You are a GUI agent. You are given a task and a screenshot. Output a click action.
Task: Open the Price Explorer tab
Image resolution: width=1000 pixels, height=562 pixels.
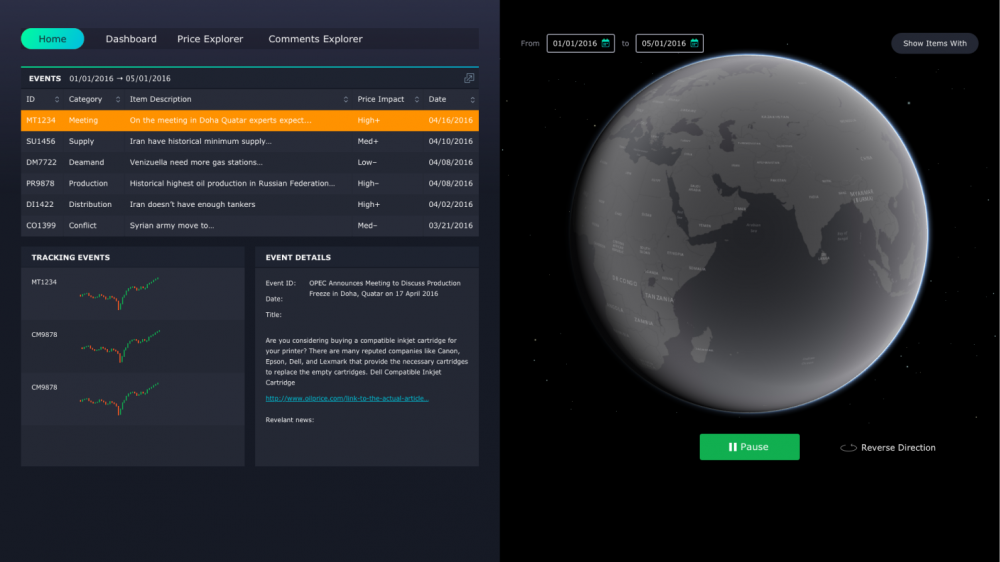coord(210,39)
